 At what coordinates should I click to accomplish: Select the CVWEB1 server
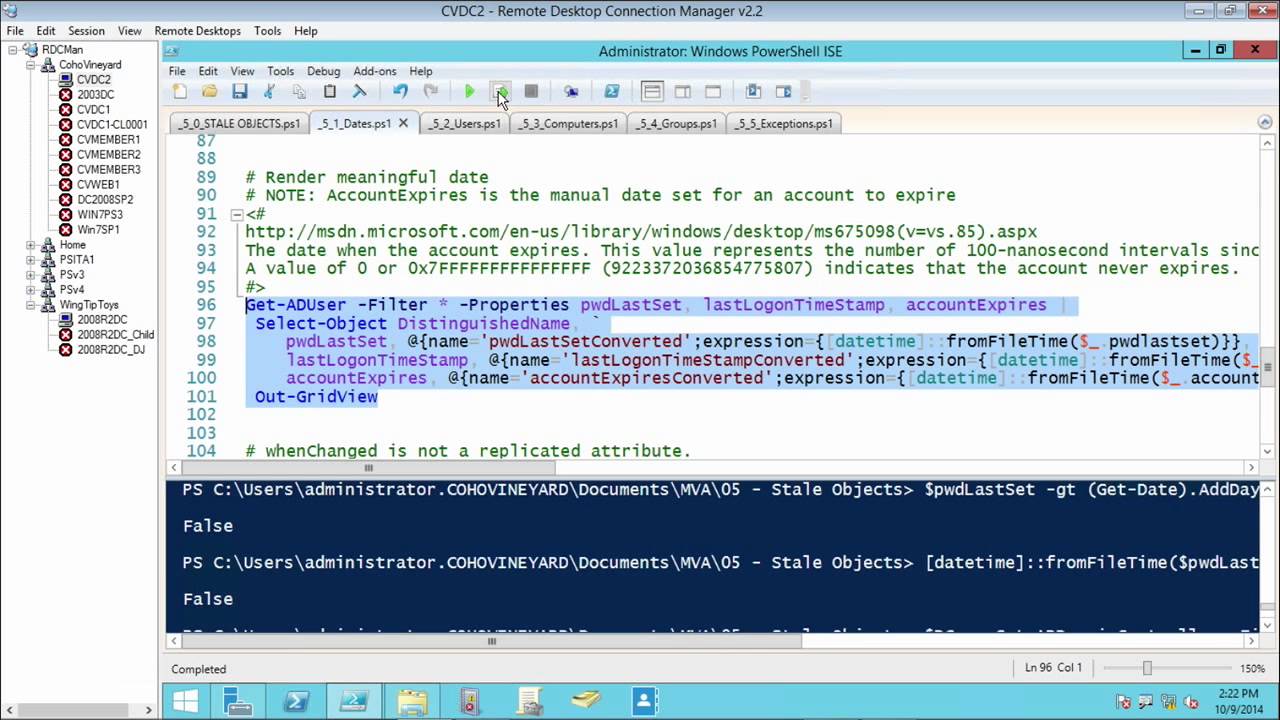pos(98,185)
